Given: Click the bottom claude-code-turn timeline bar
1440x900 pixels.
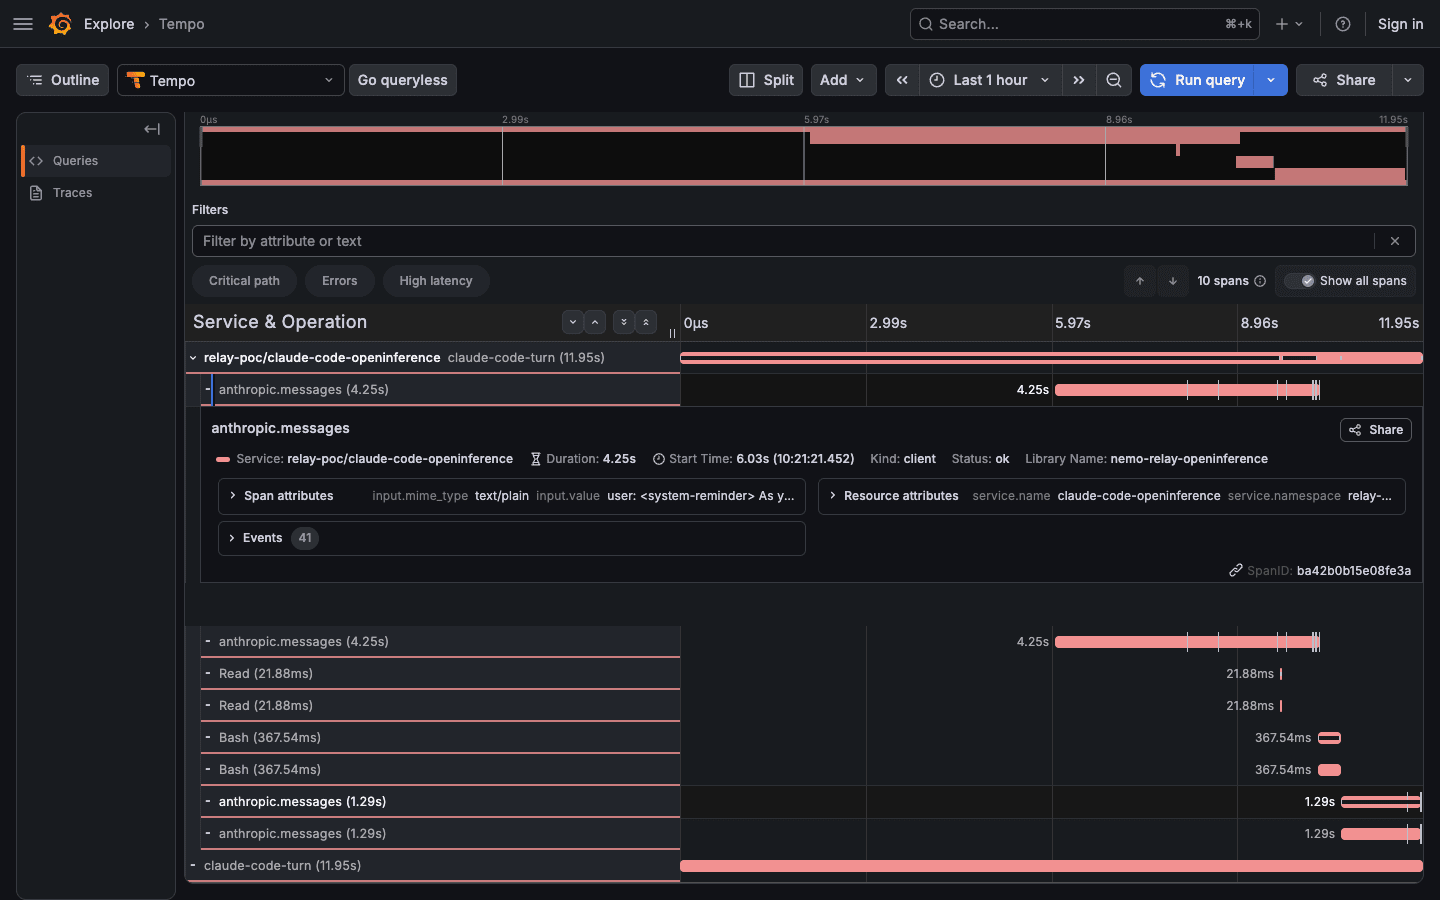Looking at the screenshot, I should (x=1051, y=866).
